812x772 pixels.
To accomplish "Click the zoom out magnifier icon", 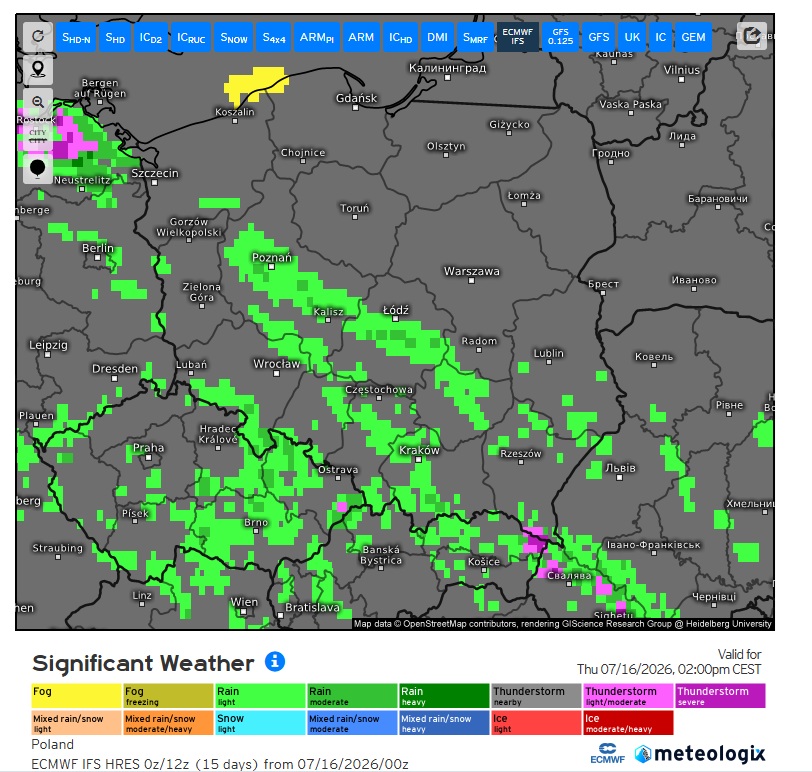I will coord(38,102).
